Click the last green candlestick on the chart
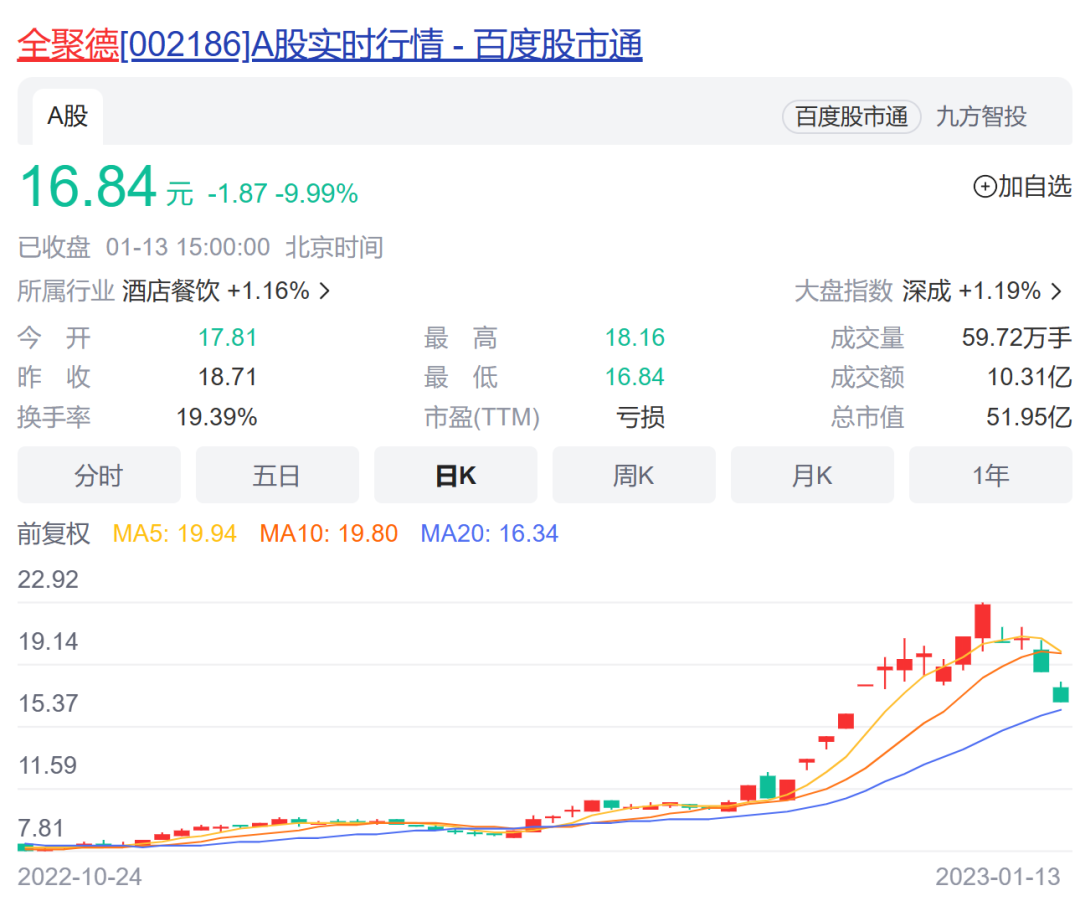 (x=1061, y=693)
